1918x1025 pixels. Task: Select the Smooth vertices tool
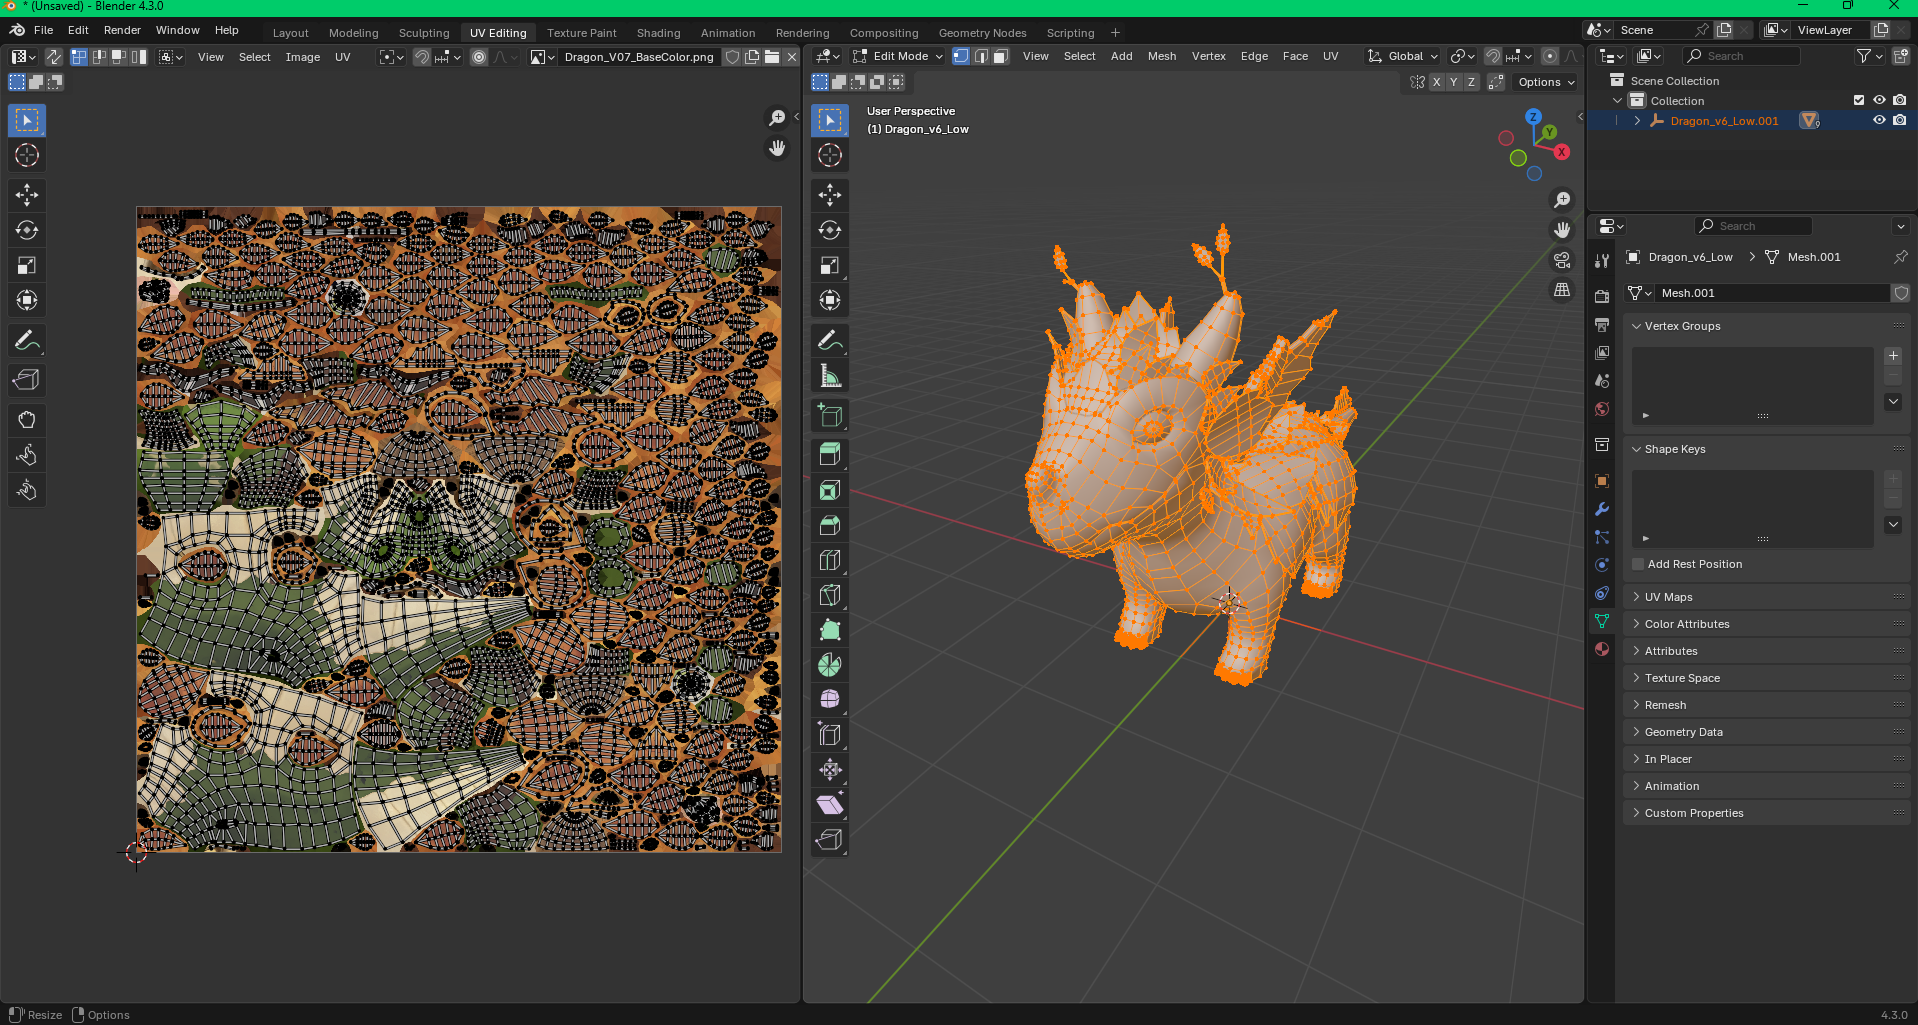click(x=830, y=699)
